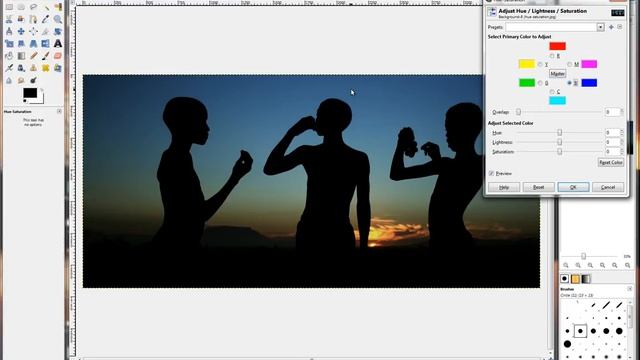Select the Ellipse Select tool
This screenshot has height=360, width=640.
[x=21, y=7]
